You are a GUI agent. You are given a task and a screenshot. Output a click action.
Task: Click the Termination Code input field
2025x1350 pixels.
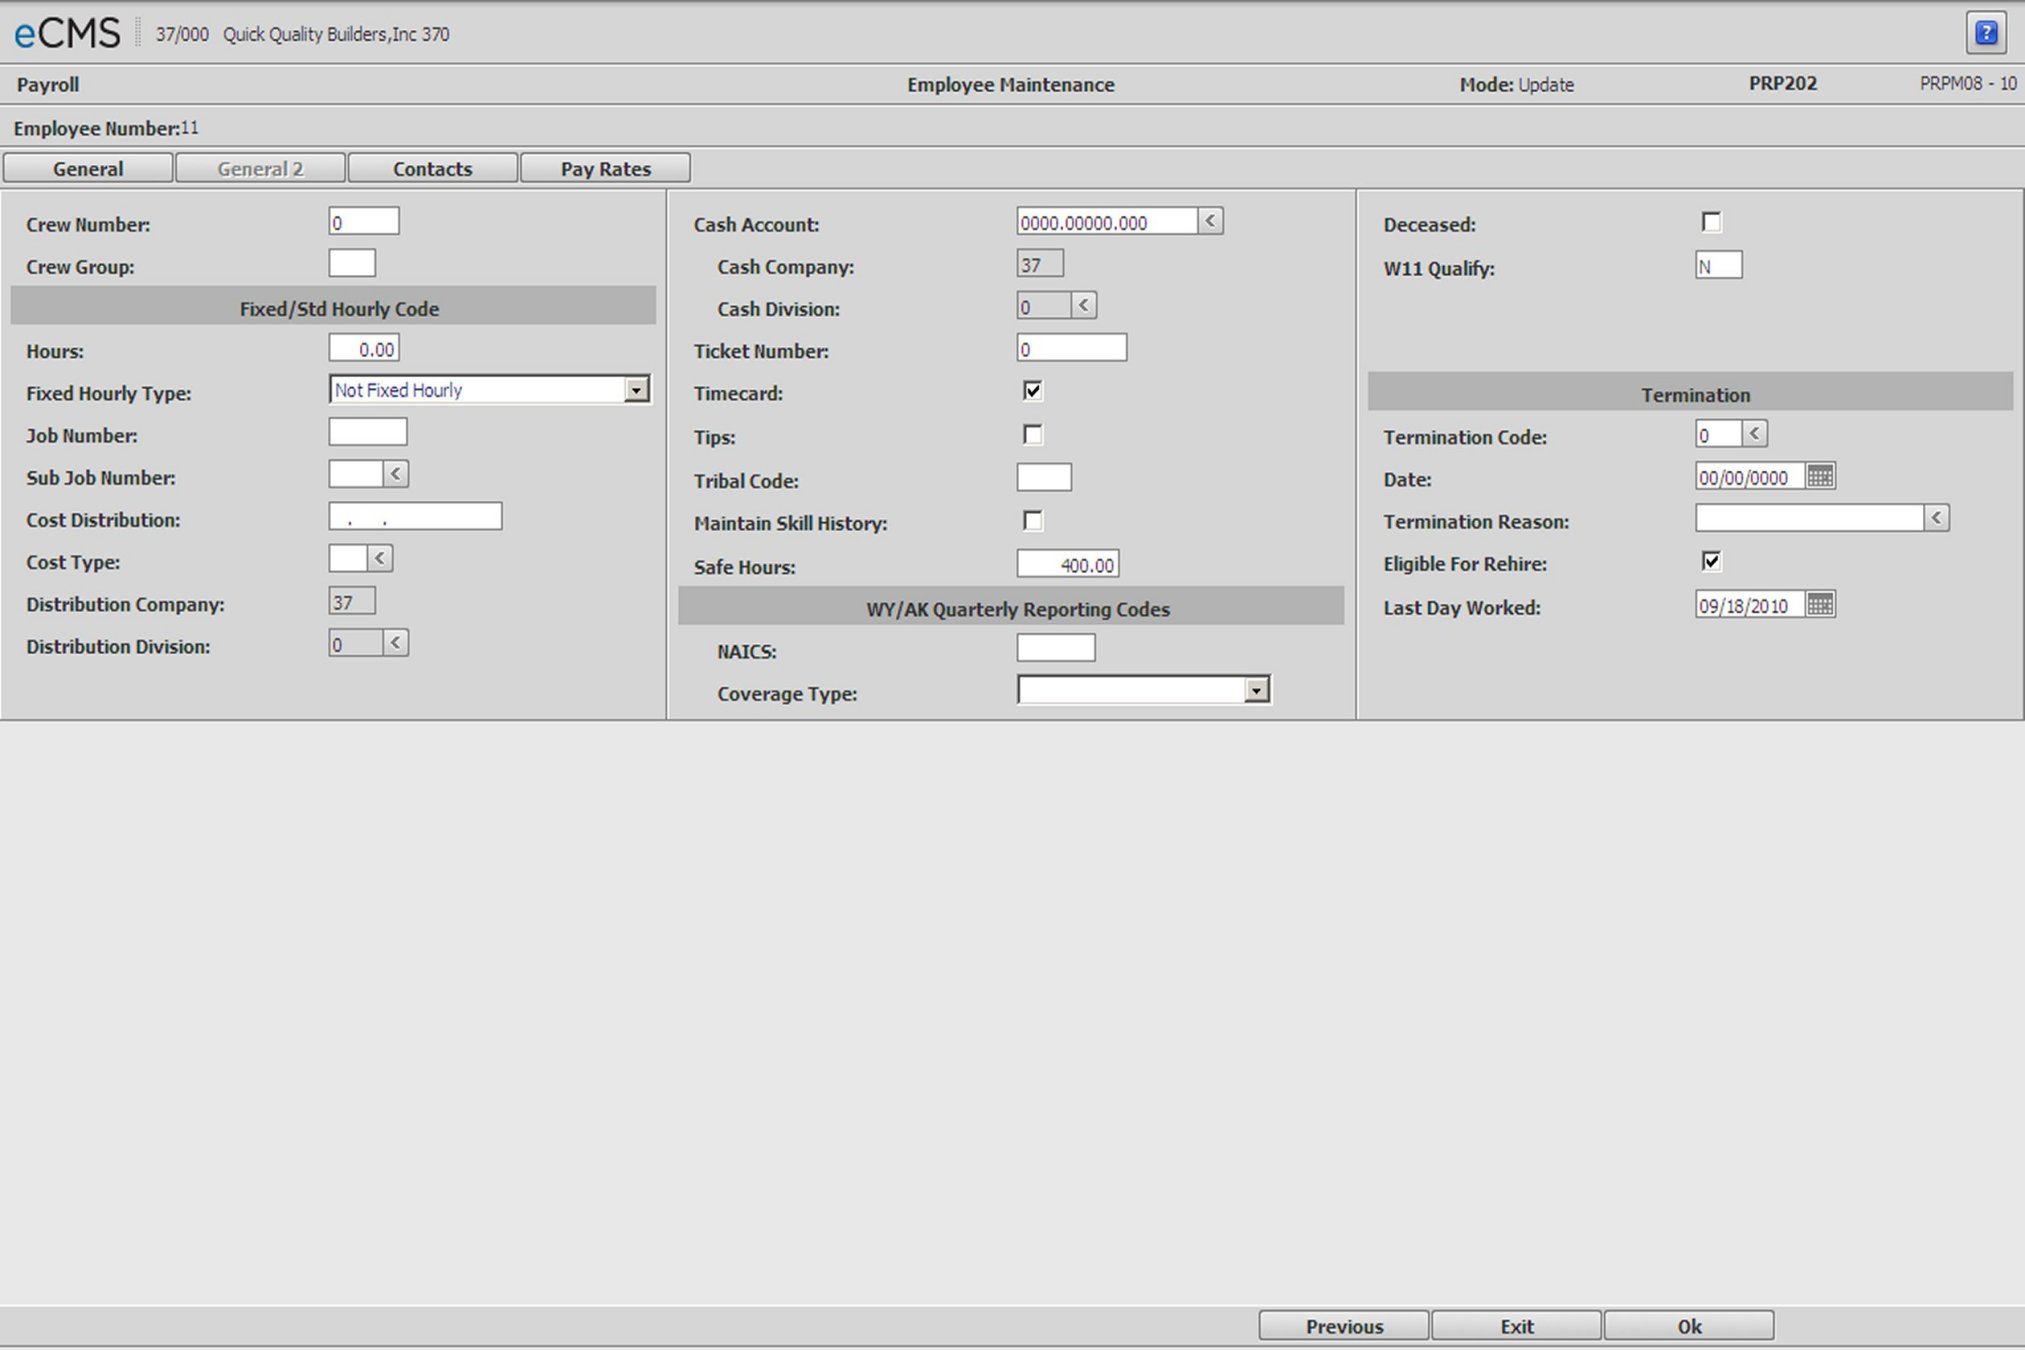[1719, 433]
